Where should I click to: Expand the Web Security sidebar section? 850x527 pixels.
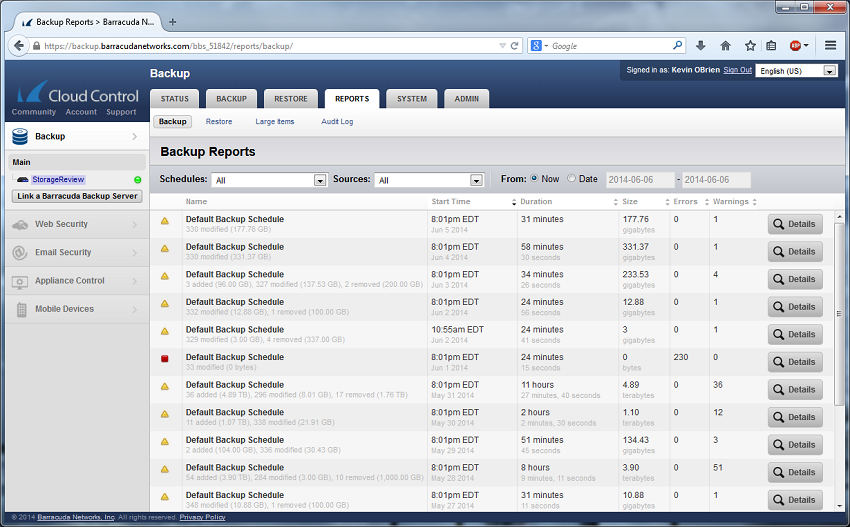click(x=134, y=224)
